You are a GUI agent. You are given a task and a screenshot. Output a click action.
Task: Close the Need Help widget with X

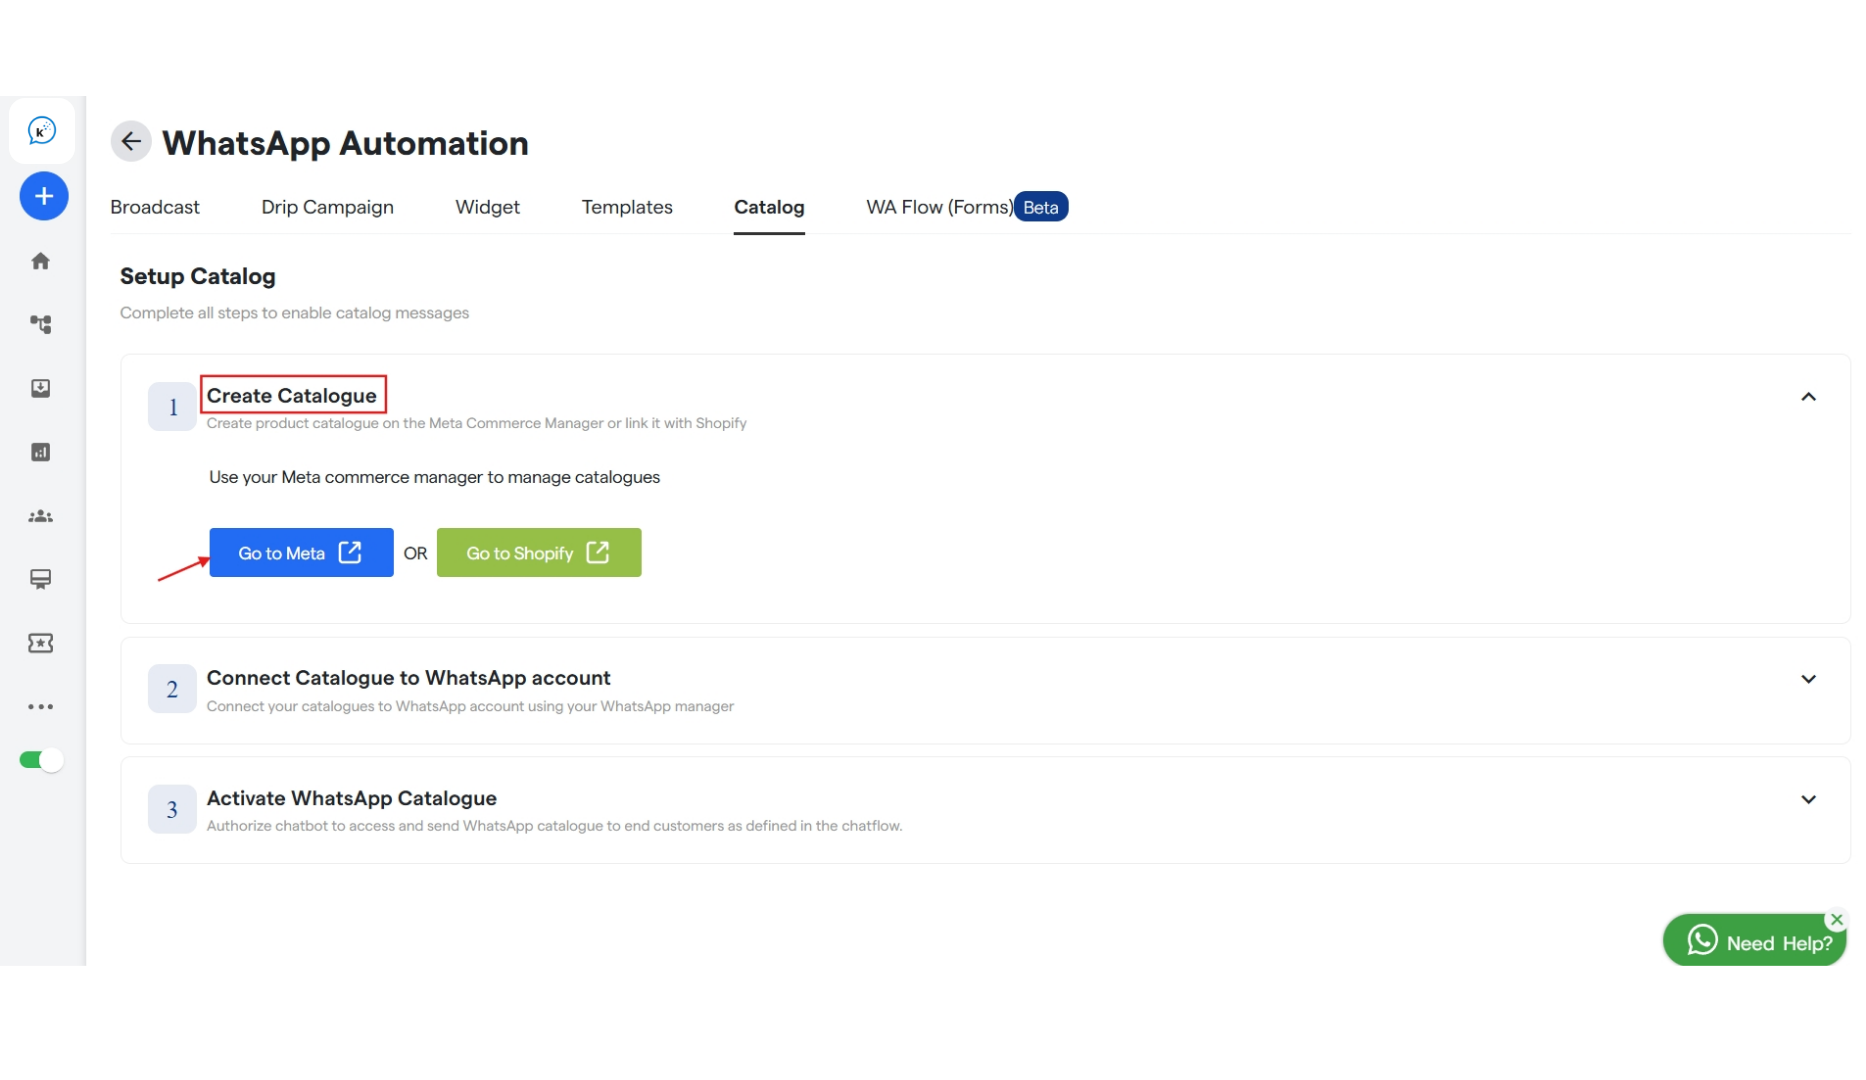coord(1836,920)
